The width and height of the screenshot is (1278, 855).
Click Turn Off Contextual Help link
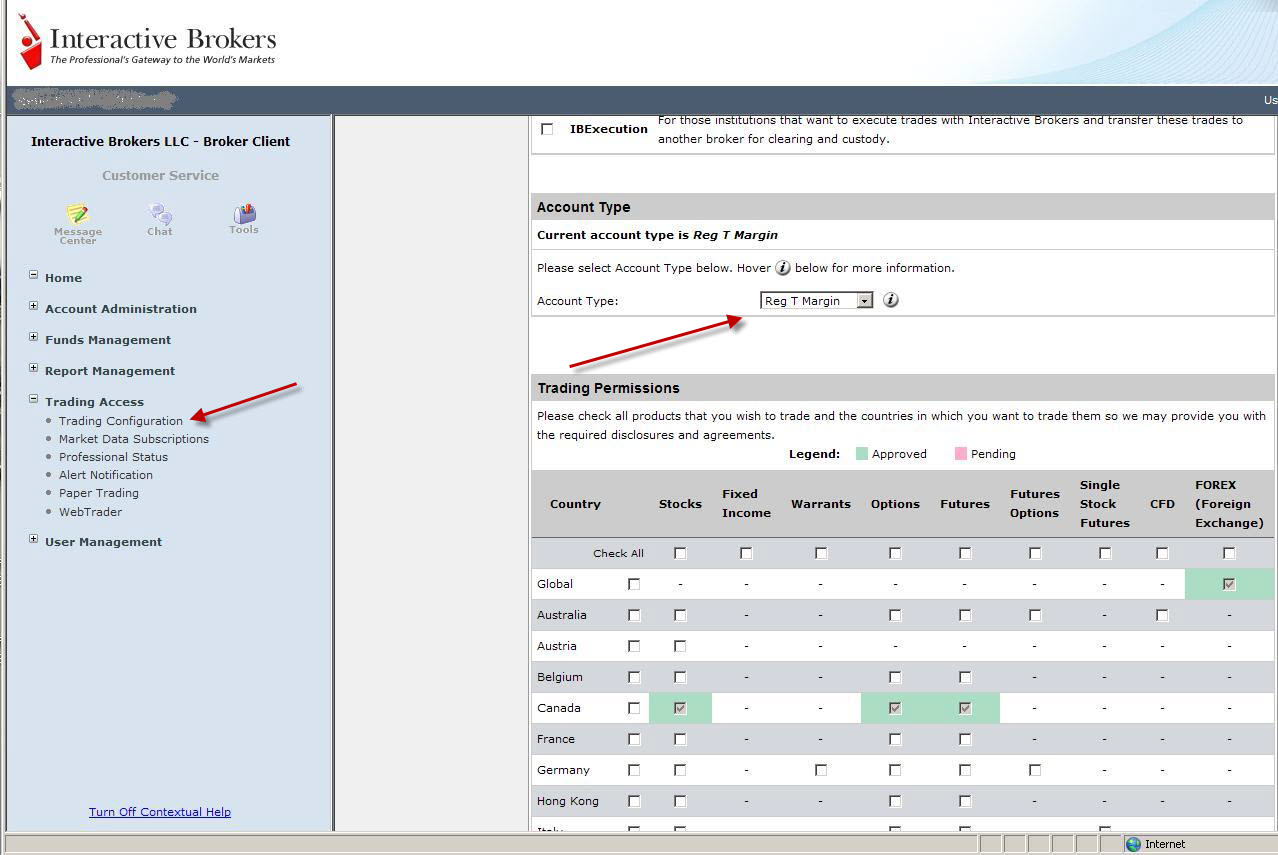(x=160, y=812)
